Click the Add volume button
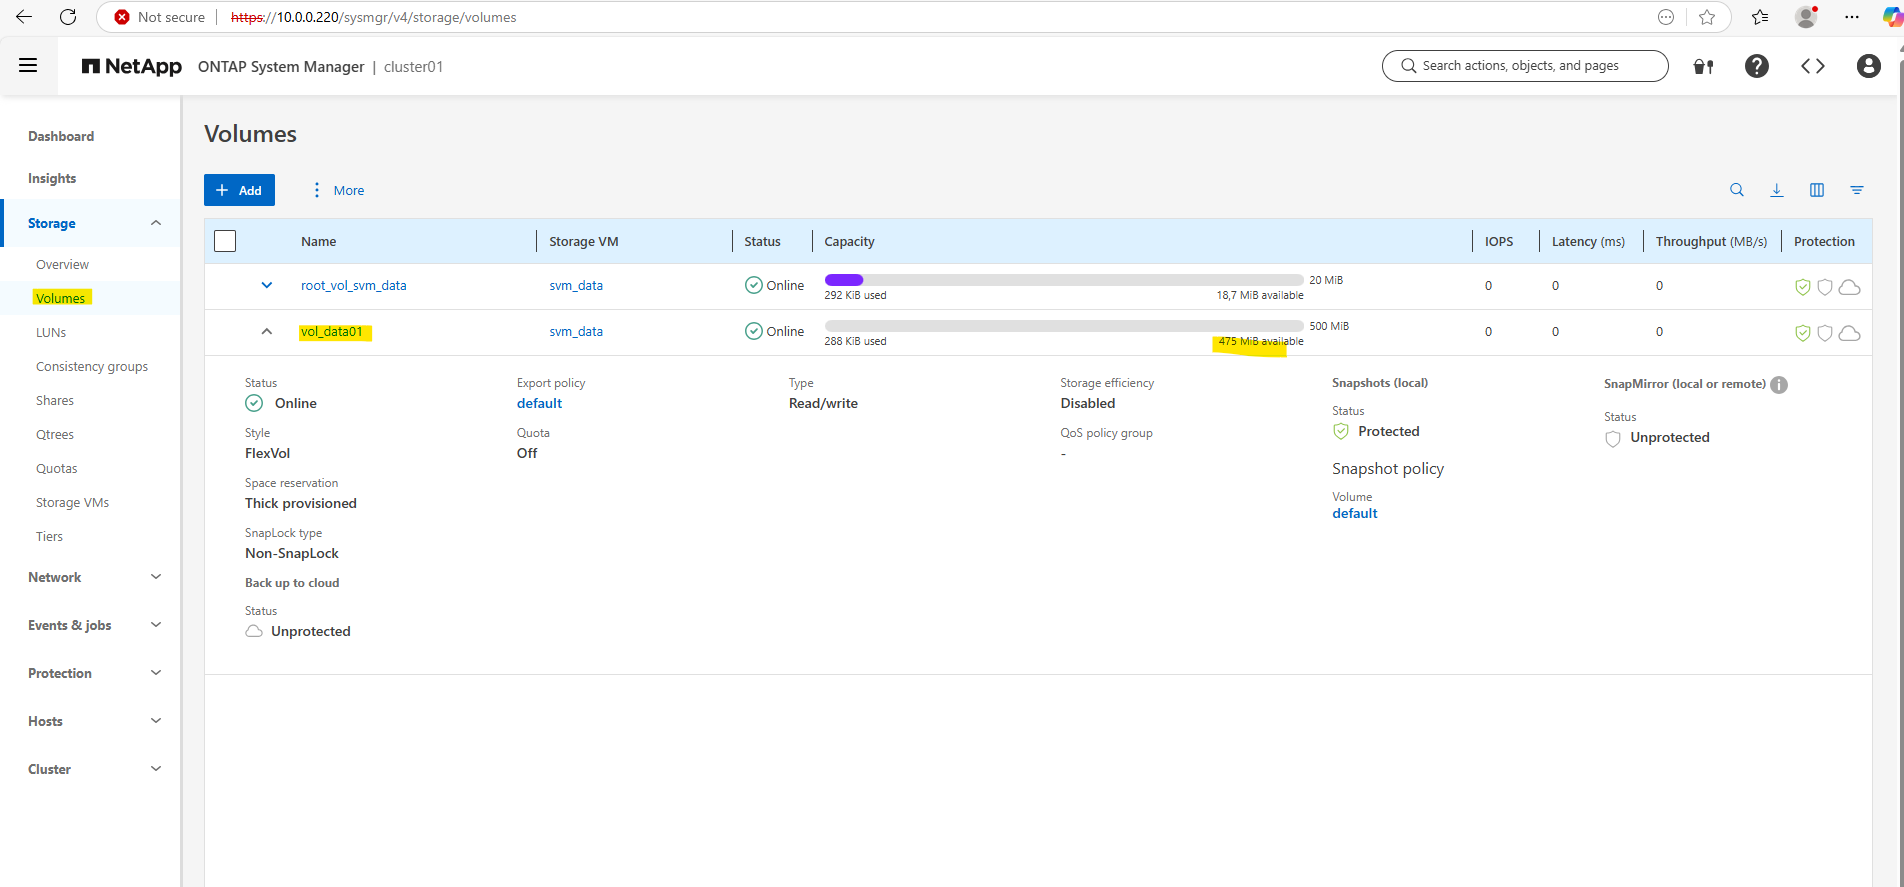Viewport: 1904px width, 887px height. (x=239, y=190)
